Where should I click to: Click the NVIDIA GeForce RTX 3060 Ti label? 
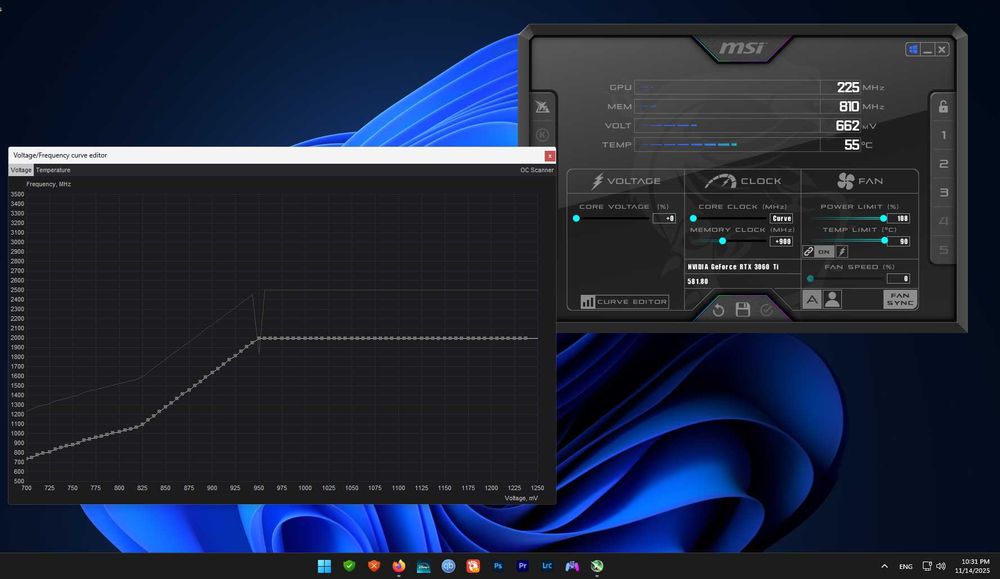733,267
